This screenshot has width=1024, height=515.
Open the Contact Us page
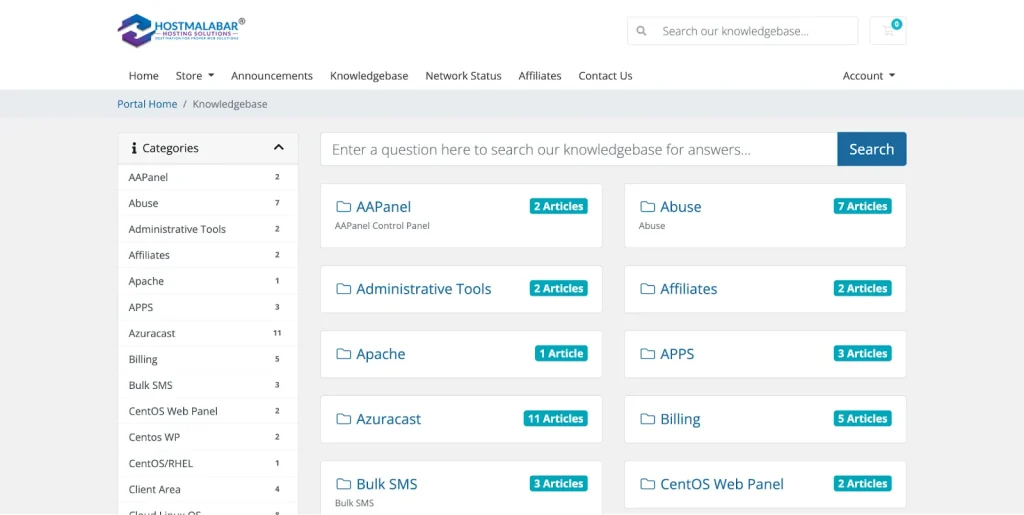(x=605, y=76)
